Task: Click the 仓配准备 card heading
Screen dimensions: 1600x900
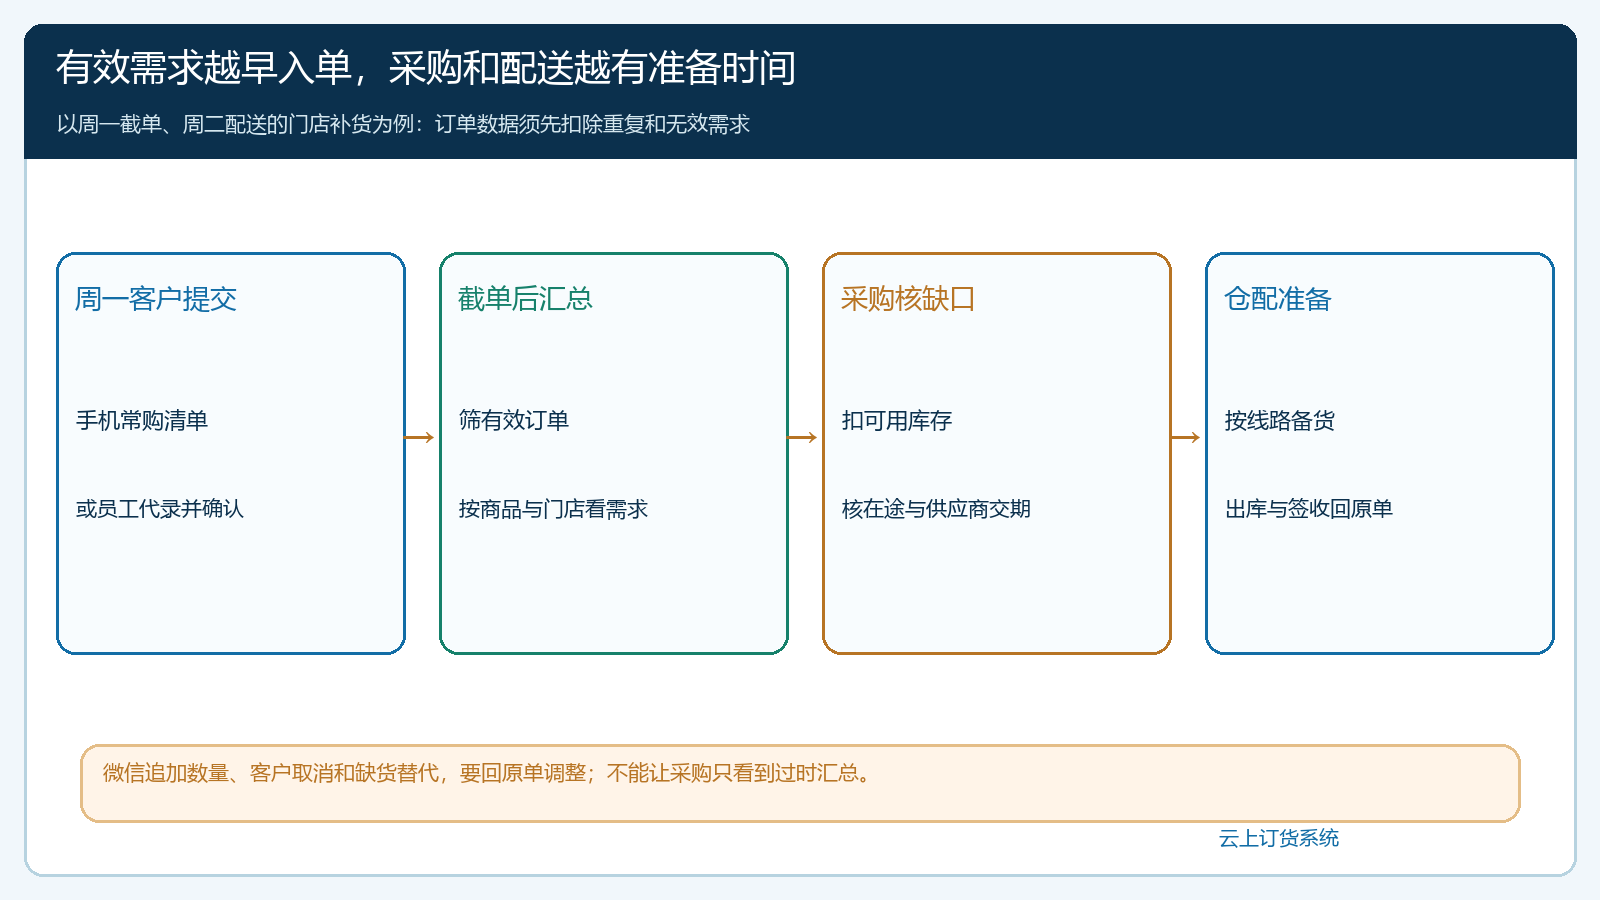Action: (x=1278, y=299)
